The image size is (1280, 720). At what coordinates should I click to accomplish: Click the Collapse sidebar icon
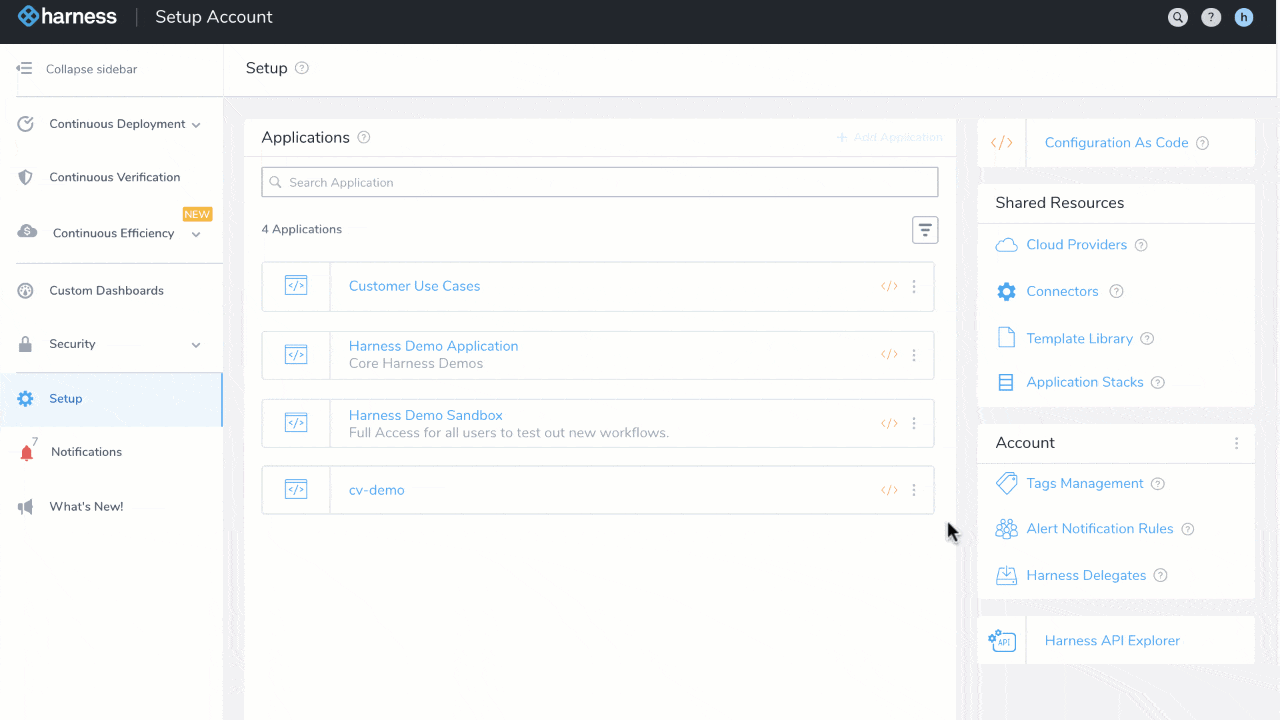pyautogui.click(x=24, y=69)
